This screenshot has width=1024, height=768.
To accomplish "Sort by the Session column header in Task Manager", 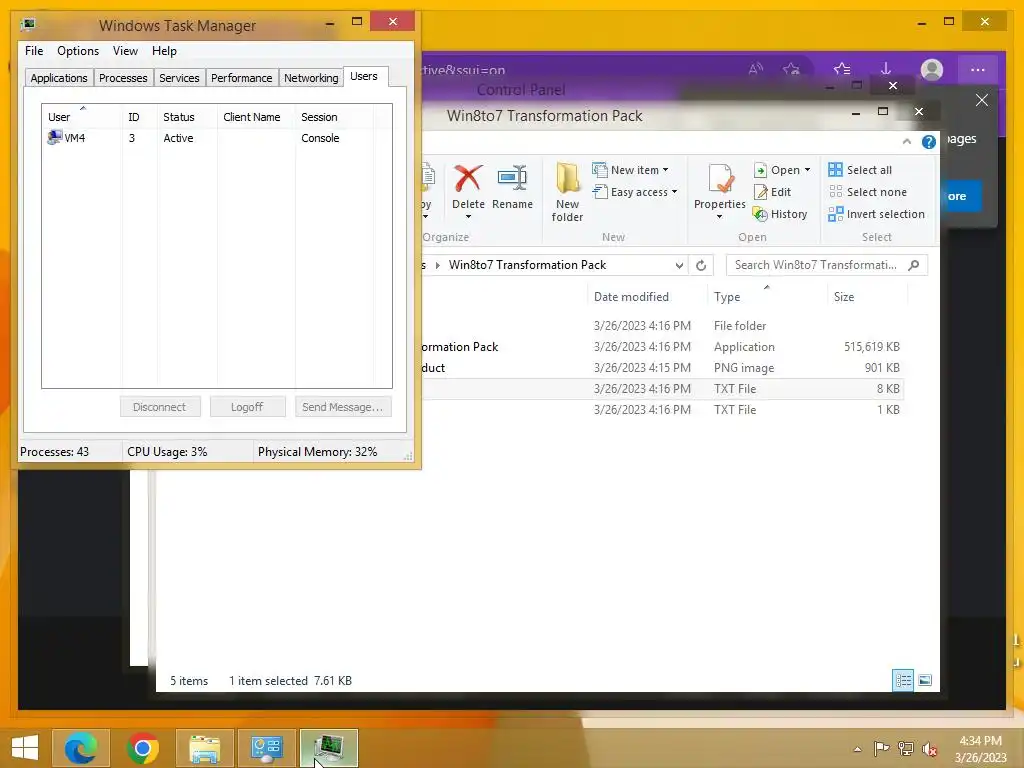I will coord(334,117).
